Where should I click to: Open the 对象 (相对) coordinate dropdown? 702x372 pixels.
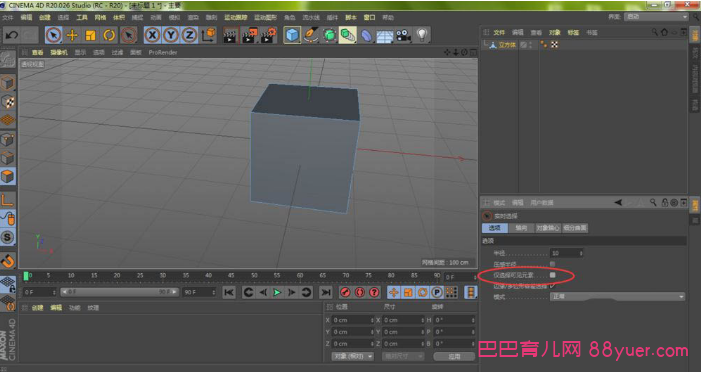[352, 356]
